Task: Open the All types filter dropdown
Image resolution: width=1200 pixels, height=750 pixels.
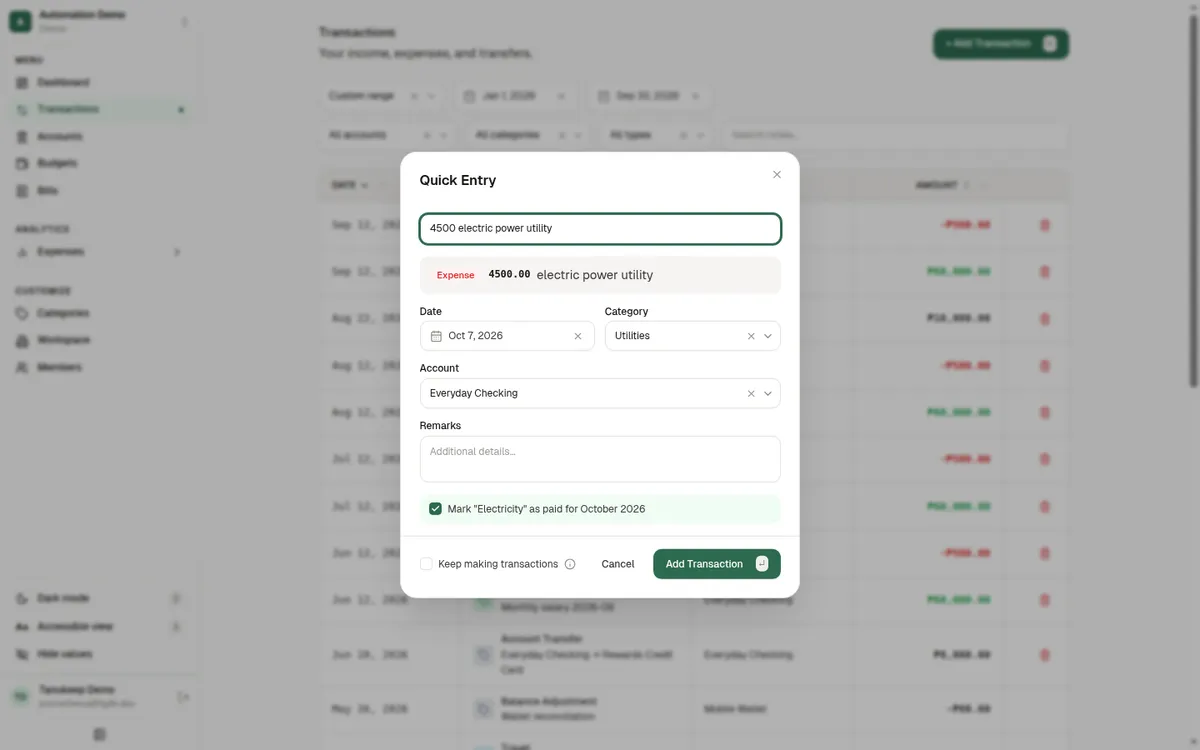Action: tap(658, 135)
